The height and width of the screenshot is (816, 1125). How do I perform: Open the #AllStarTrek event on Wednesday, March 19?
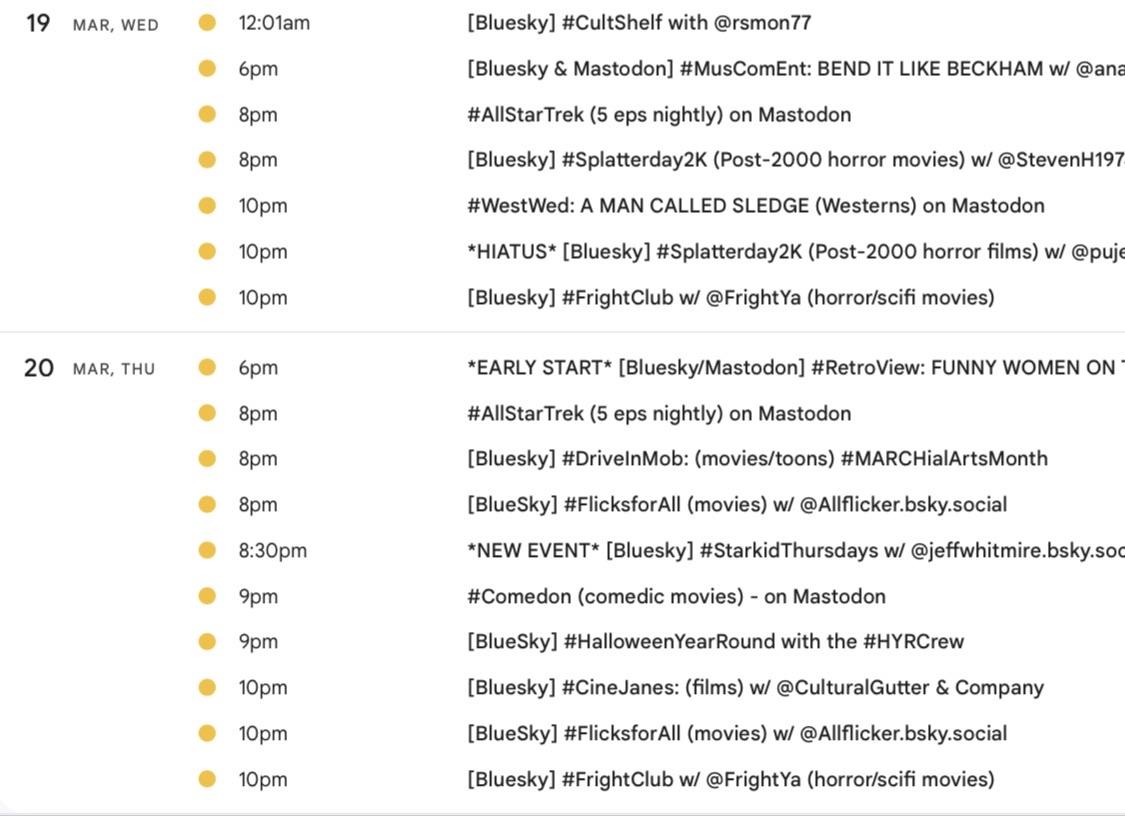659,115
